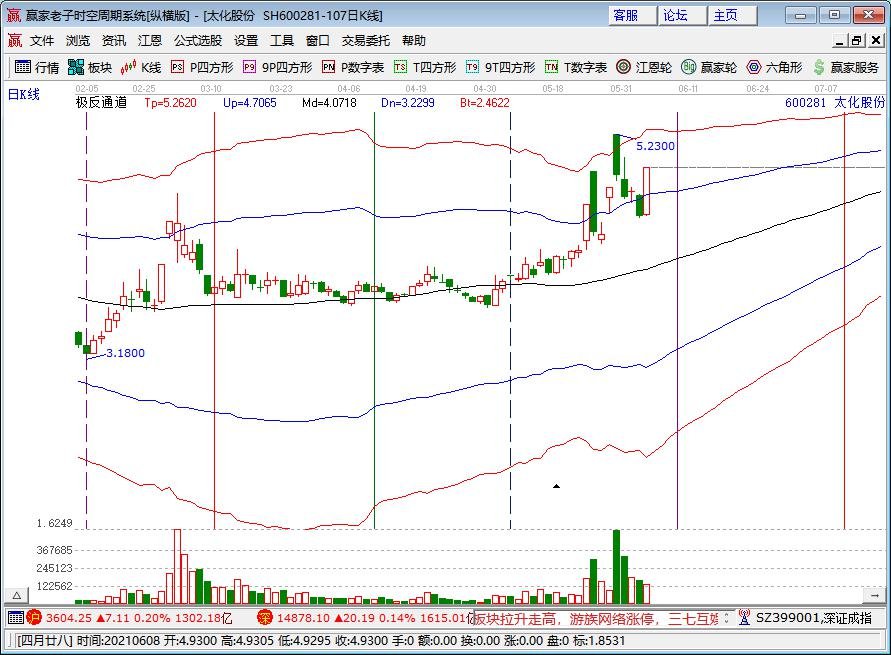The width and height of the screenshot is (891, 655).
Task: Click the up triangle at volume panel left
Action: (x=16, y=595)
